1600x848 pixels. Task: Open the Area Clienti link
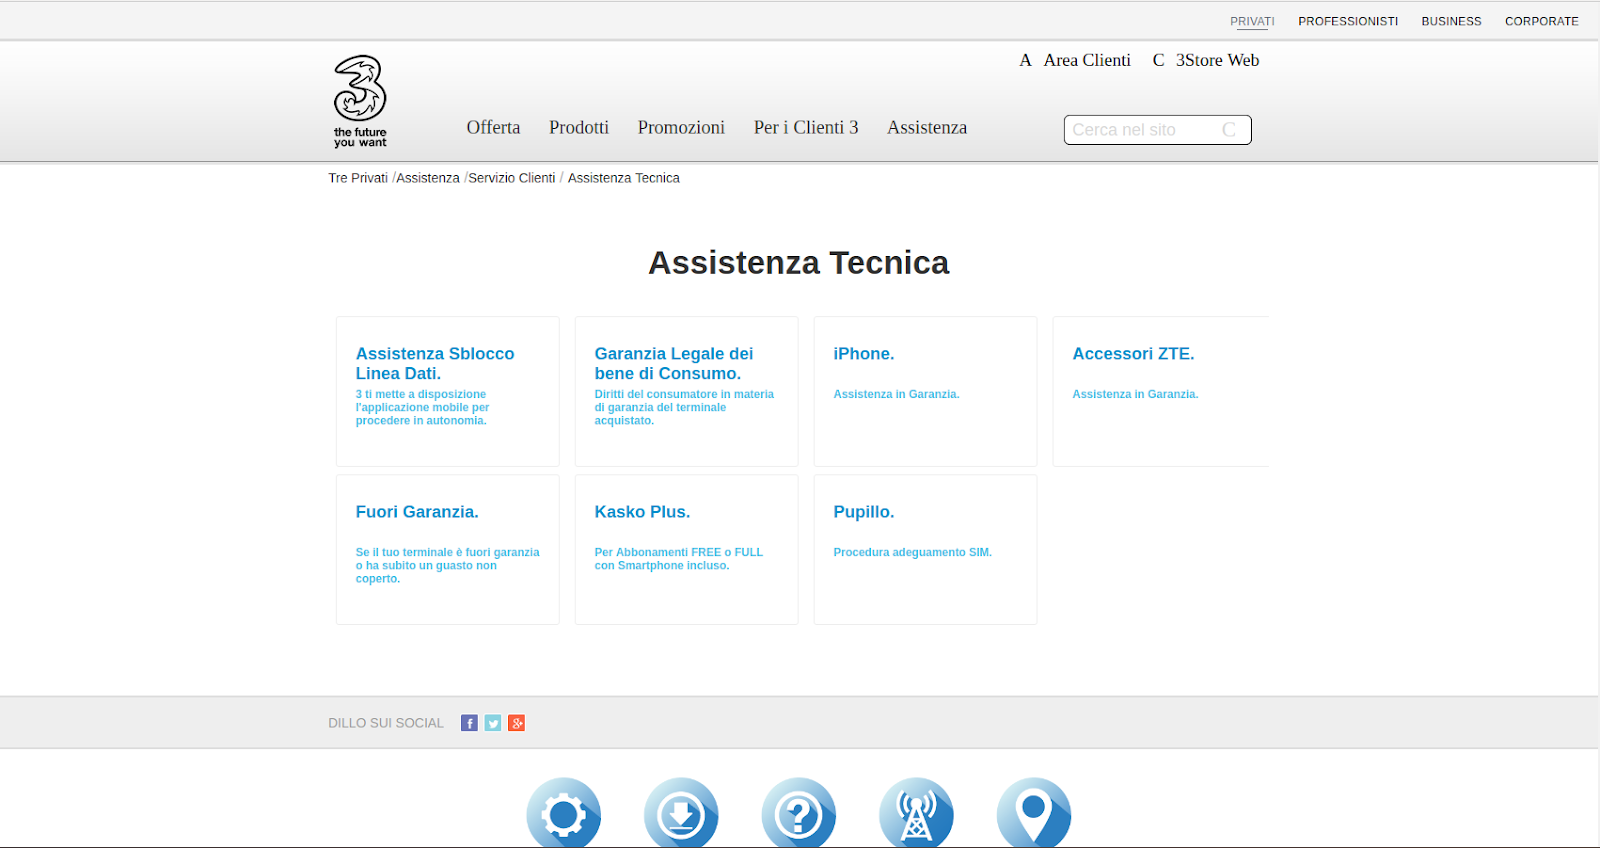(x=1086, y=60)
